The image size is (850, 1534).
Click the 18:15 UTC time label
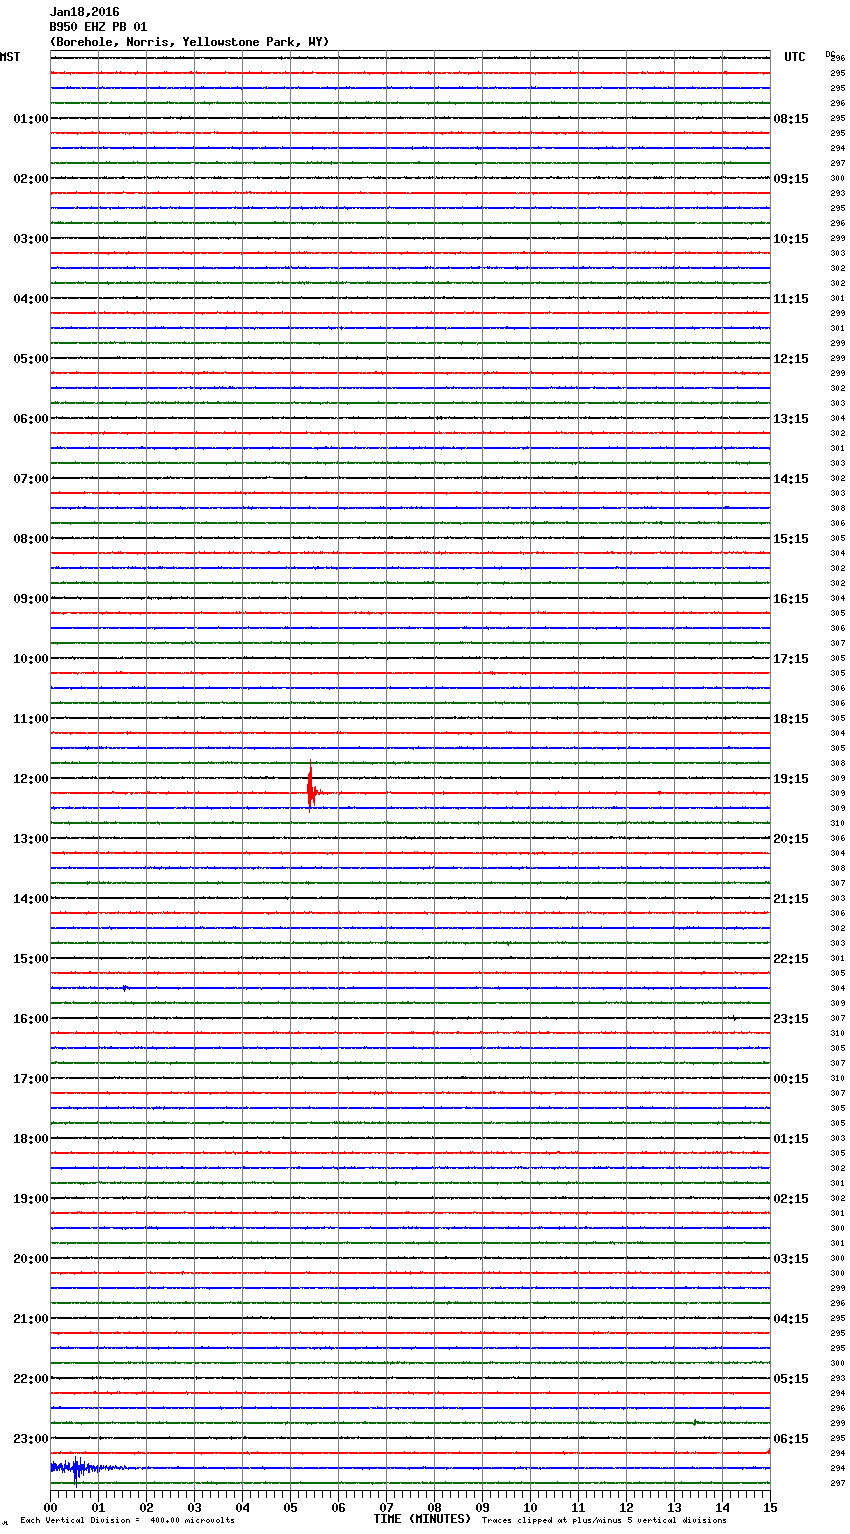791,719
